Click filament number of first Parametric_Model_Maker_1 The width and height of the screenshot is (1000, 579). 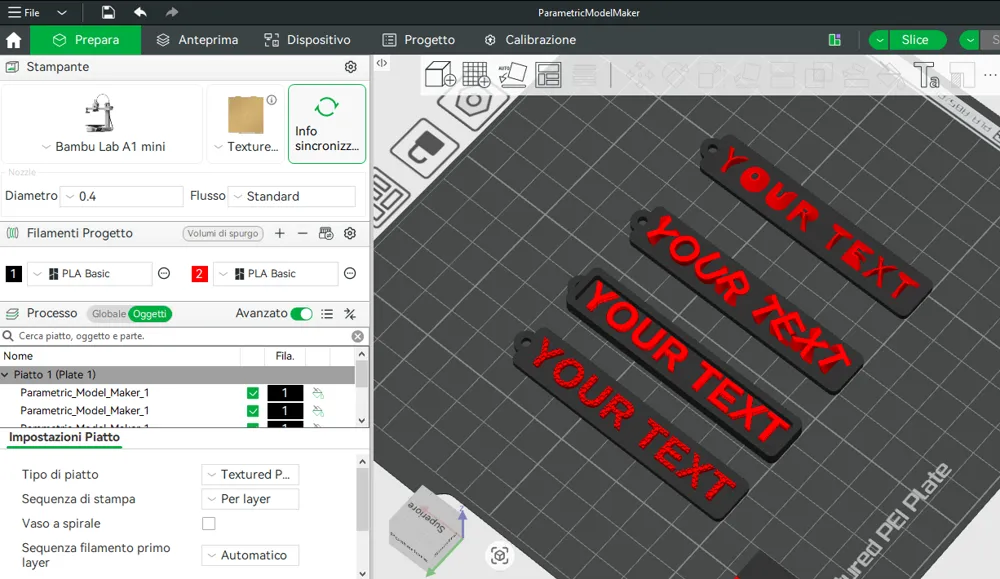[284, 393]
